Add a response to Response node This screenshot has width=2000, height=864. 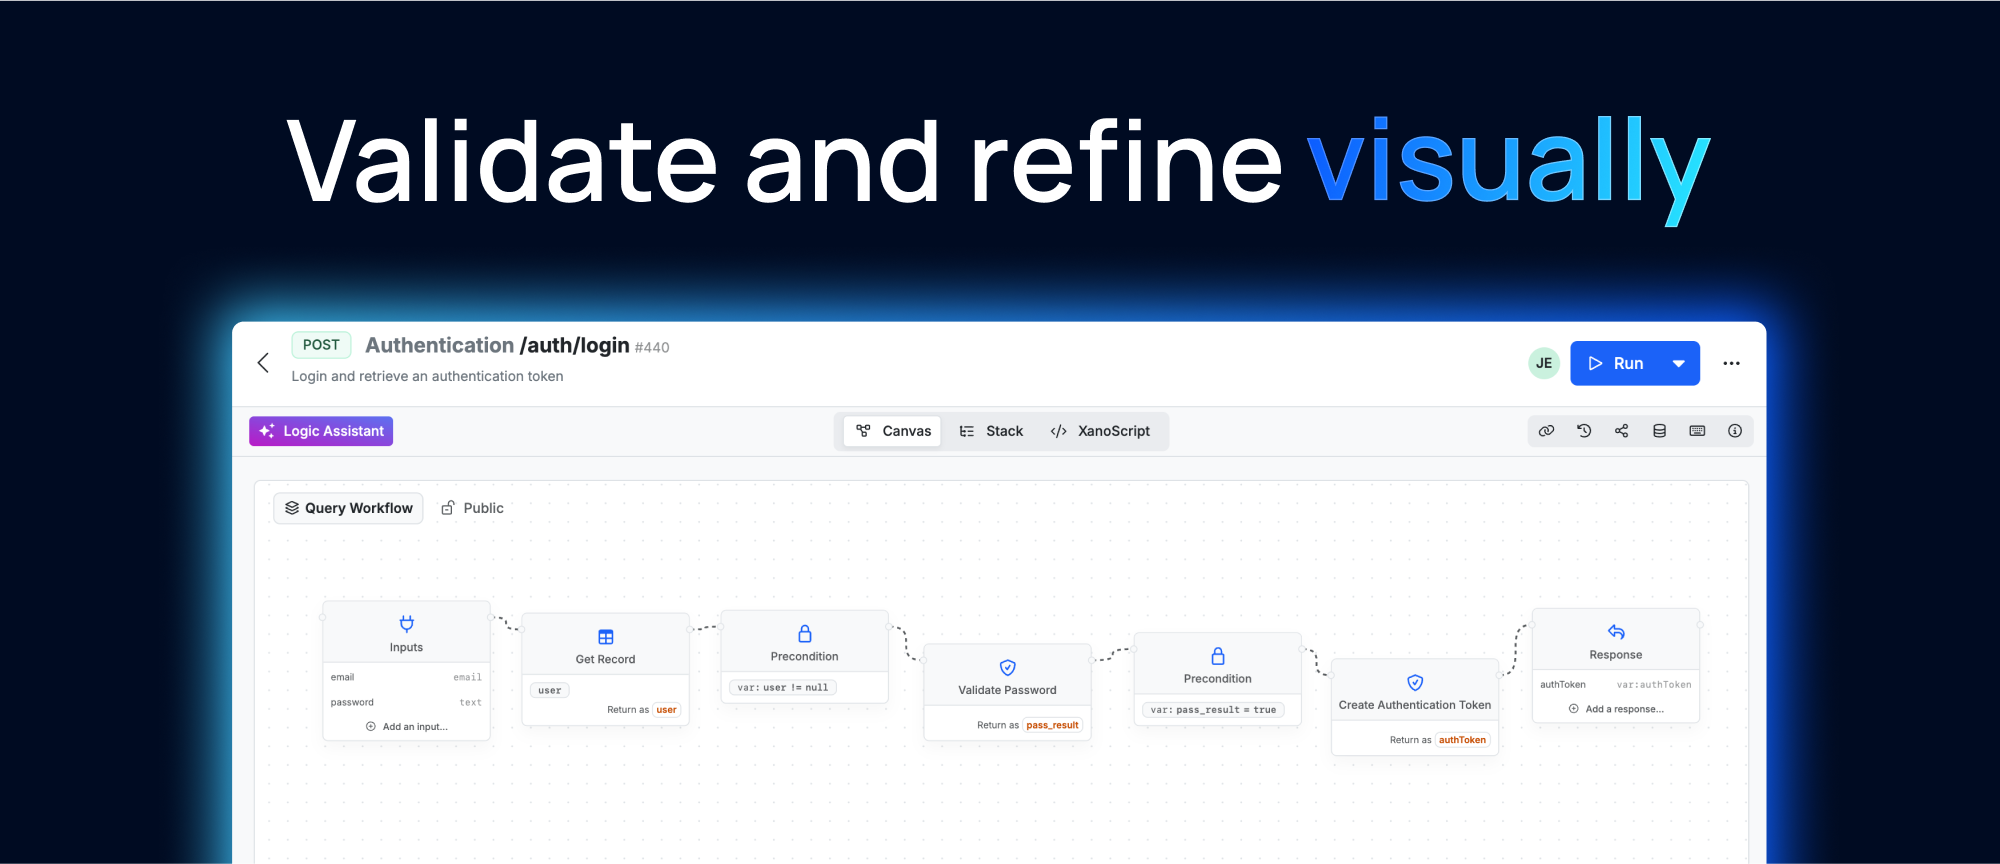pos(1616,709)
